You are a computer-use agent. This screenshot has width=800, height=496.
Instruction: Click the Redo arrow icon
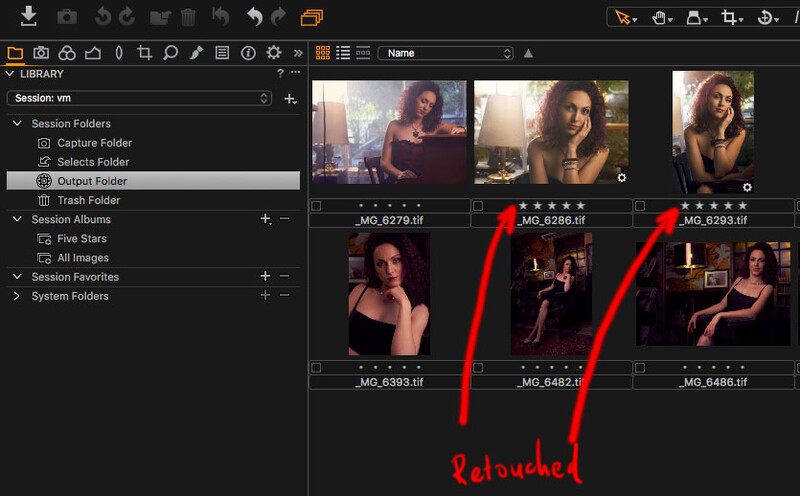tap(278, 17)
